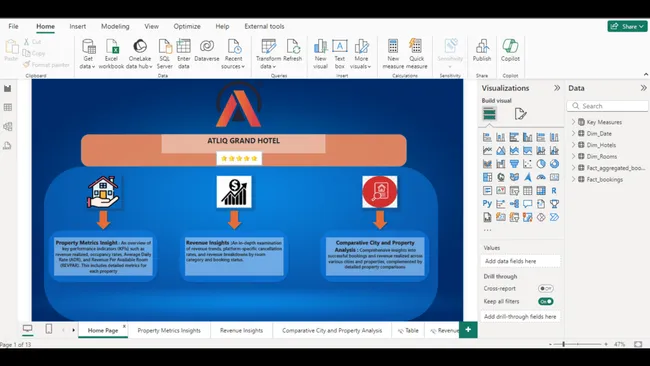
Task: Switch to Report view in left sidebar
Action: tap(7, 88)
